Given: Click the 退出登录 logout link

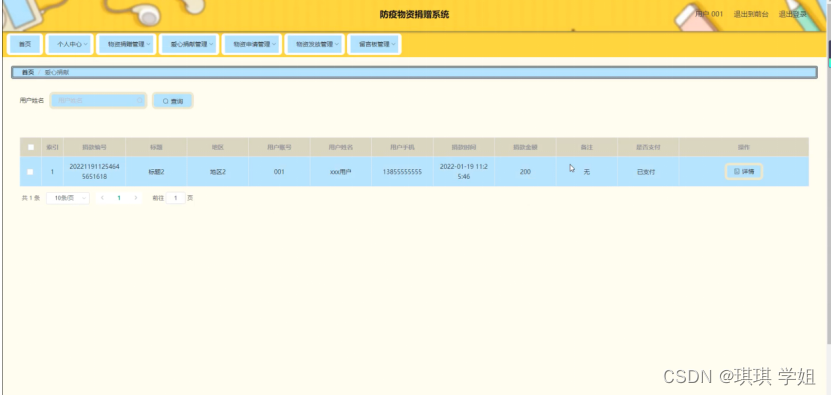Looking at the screenshot, I should [x=792, y=14].
